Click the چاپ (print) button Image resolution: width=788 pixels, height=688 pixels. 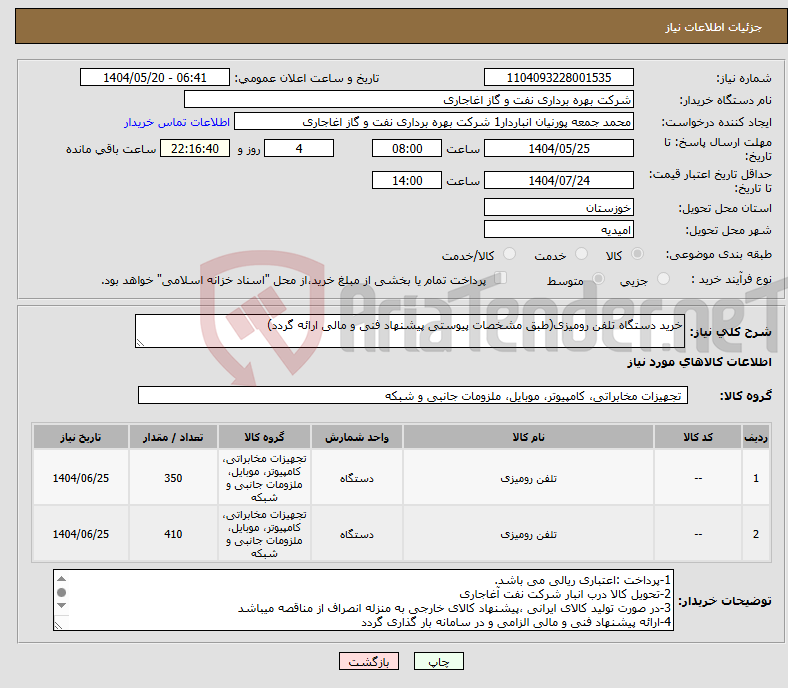[x=438, y=661]
